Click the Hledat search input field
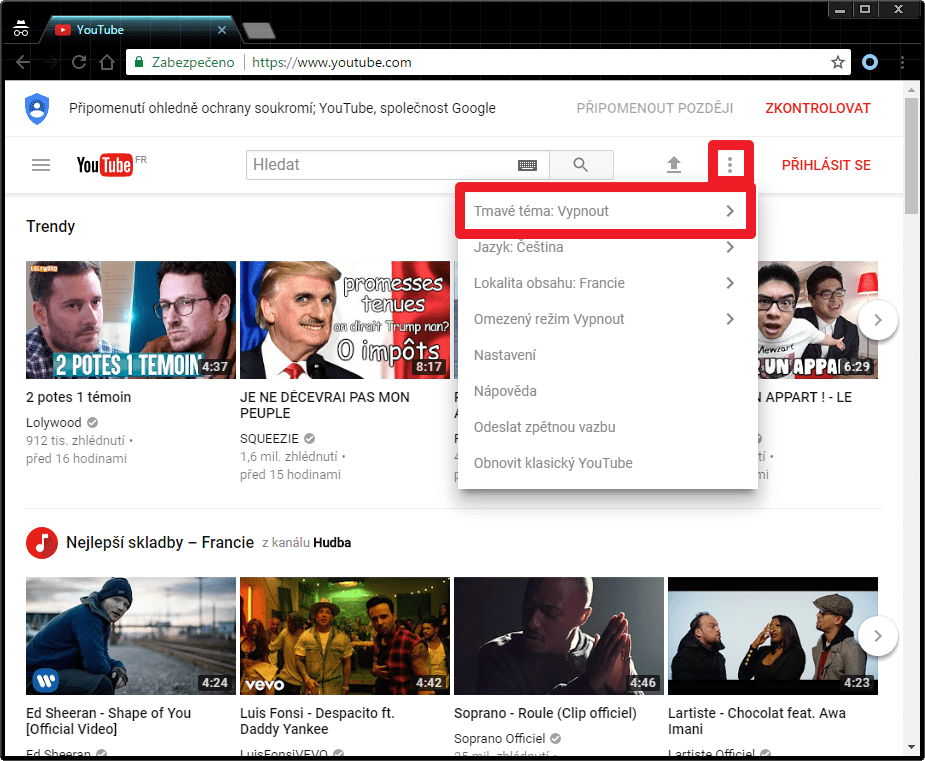 point(383,165)
